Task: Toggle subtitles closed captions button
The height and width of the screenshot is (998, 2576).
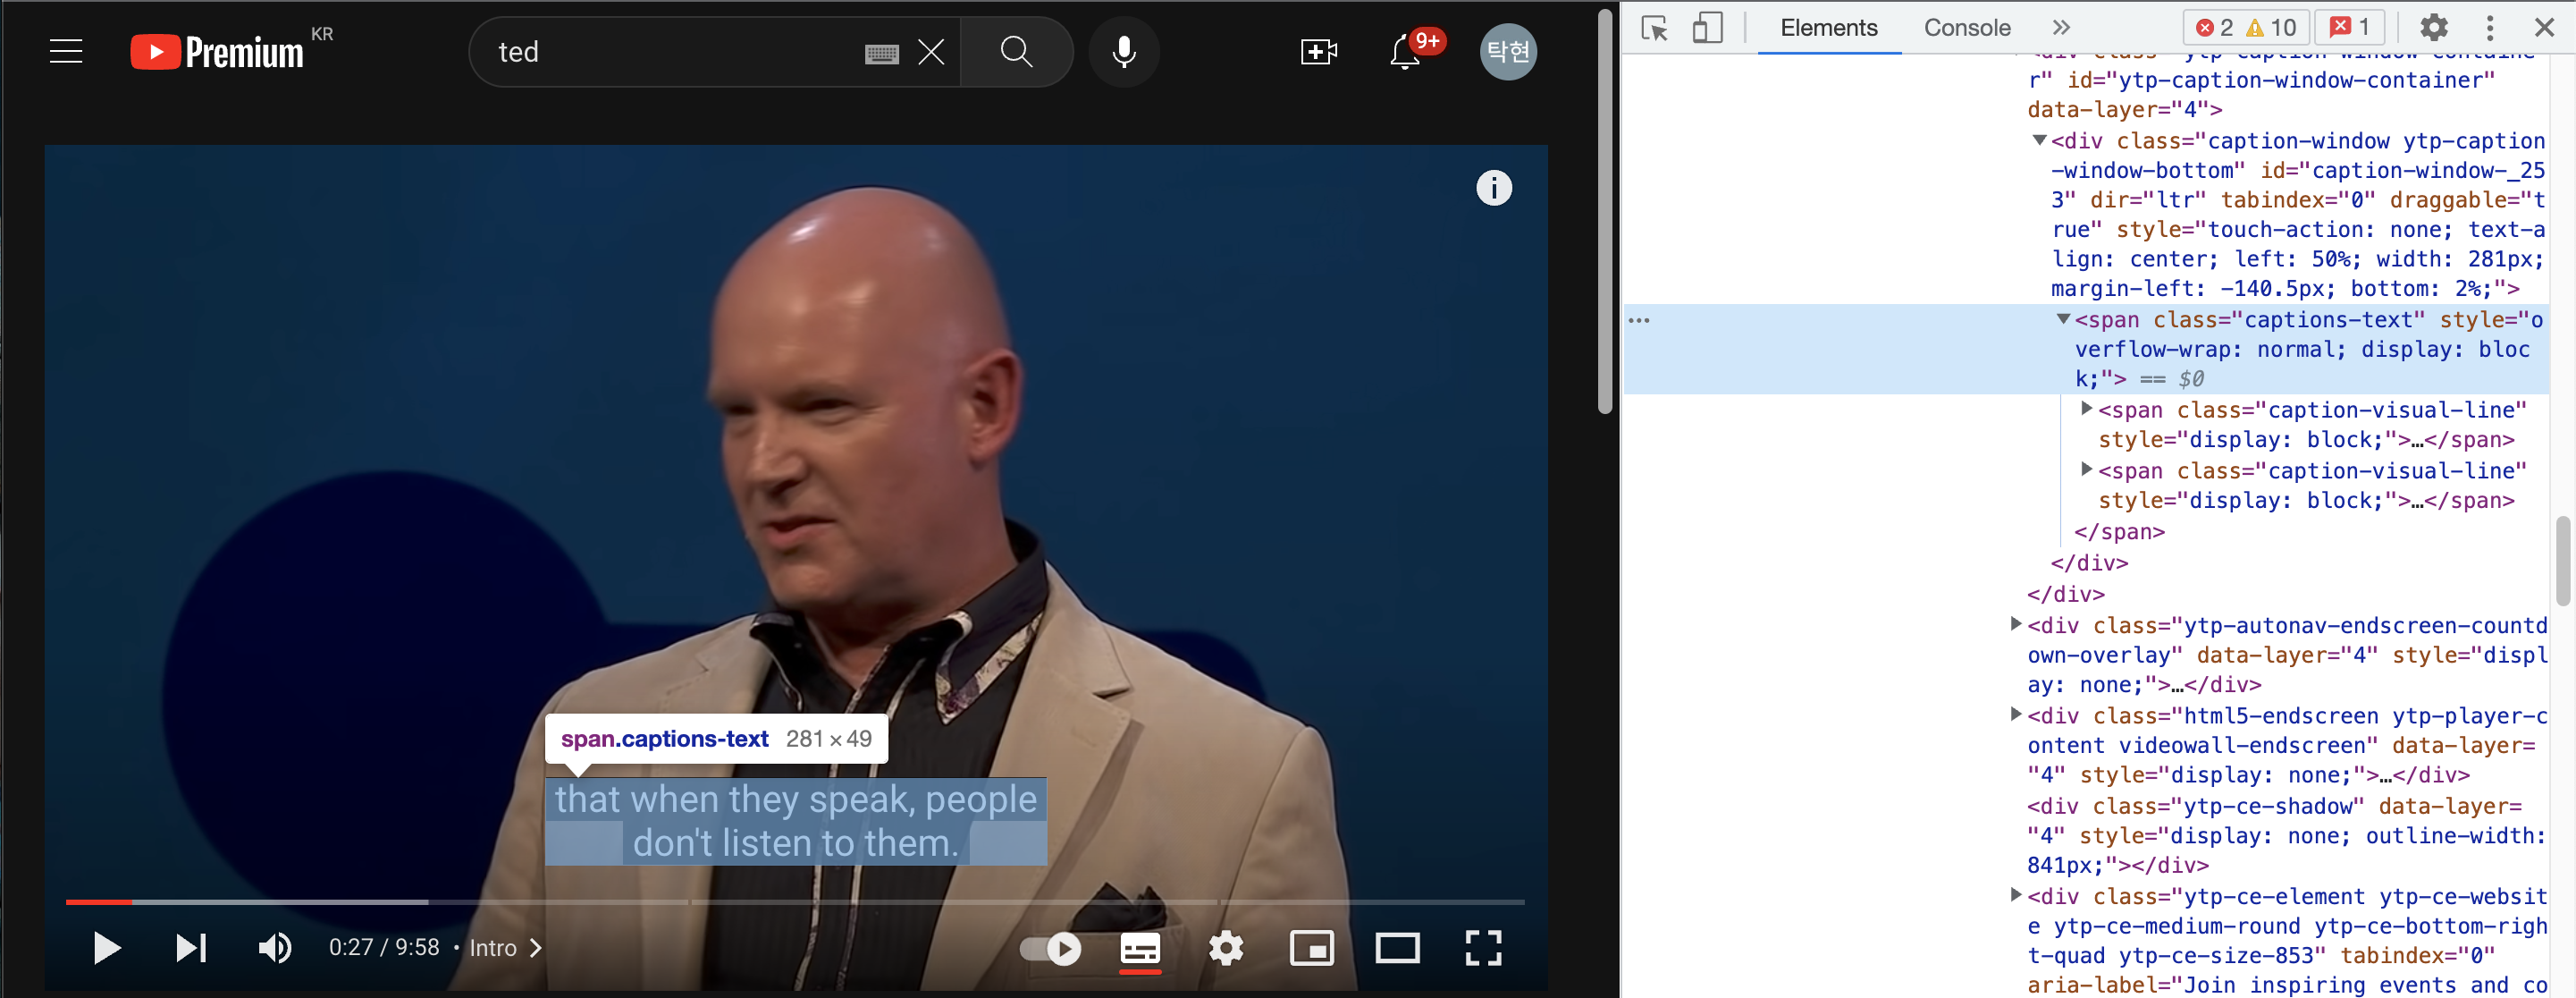Action: click(x=1140, y=947)
